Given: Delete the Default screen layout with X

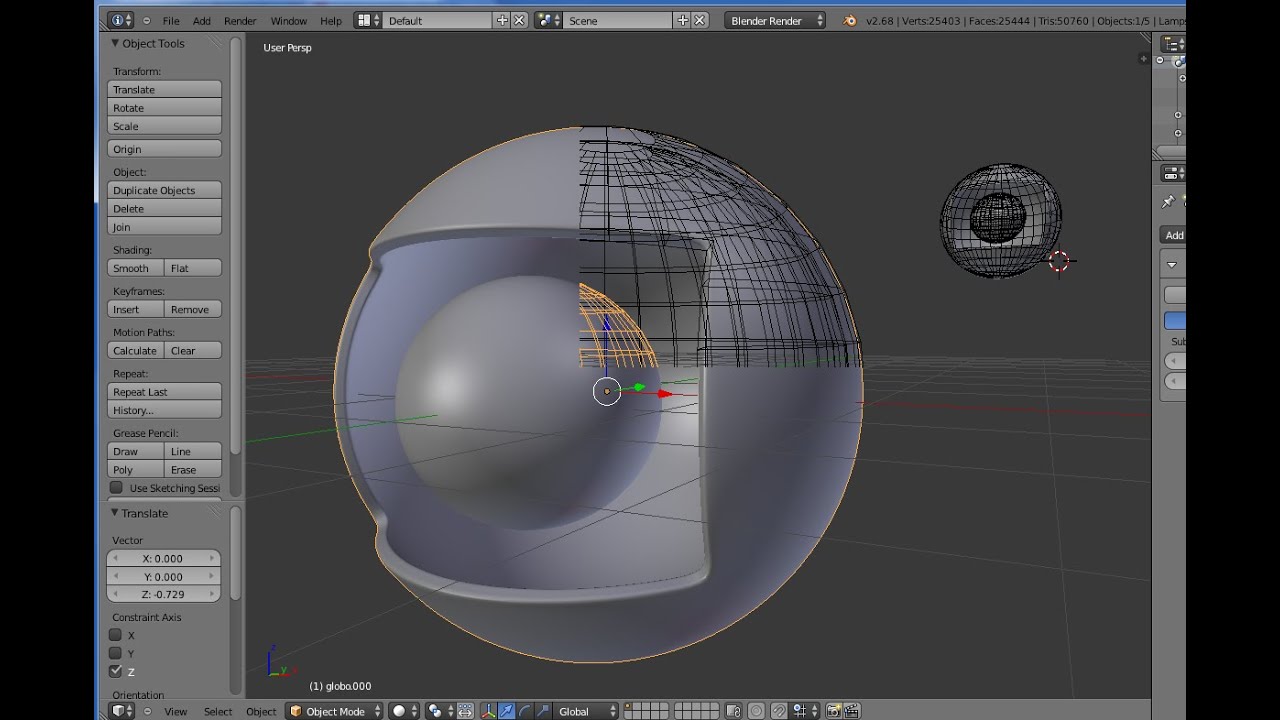Looking at the screenshot, I should (519, 20).
